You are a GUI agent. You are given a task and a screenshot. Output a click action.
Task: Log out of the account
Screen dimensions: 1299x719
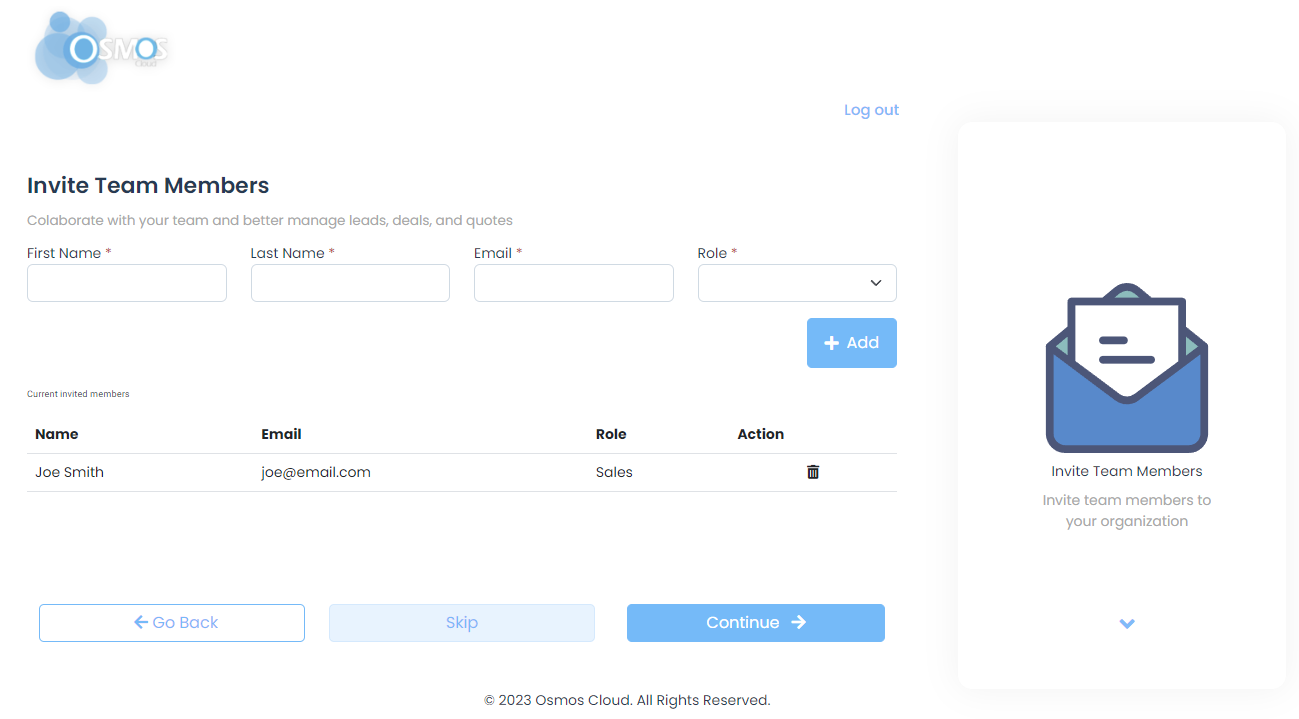[871, 110]
